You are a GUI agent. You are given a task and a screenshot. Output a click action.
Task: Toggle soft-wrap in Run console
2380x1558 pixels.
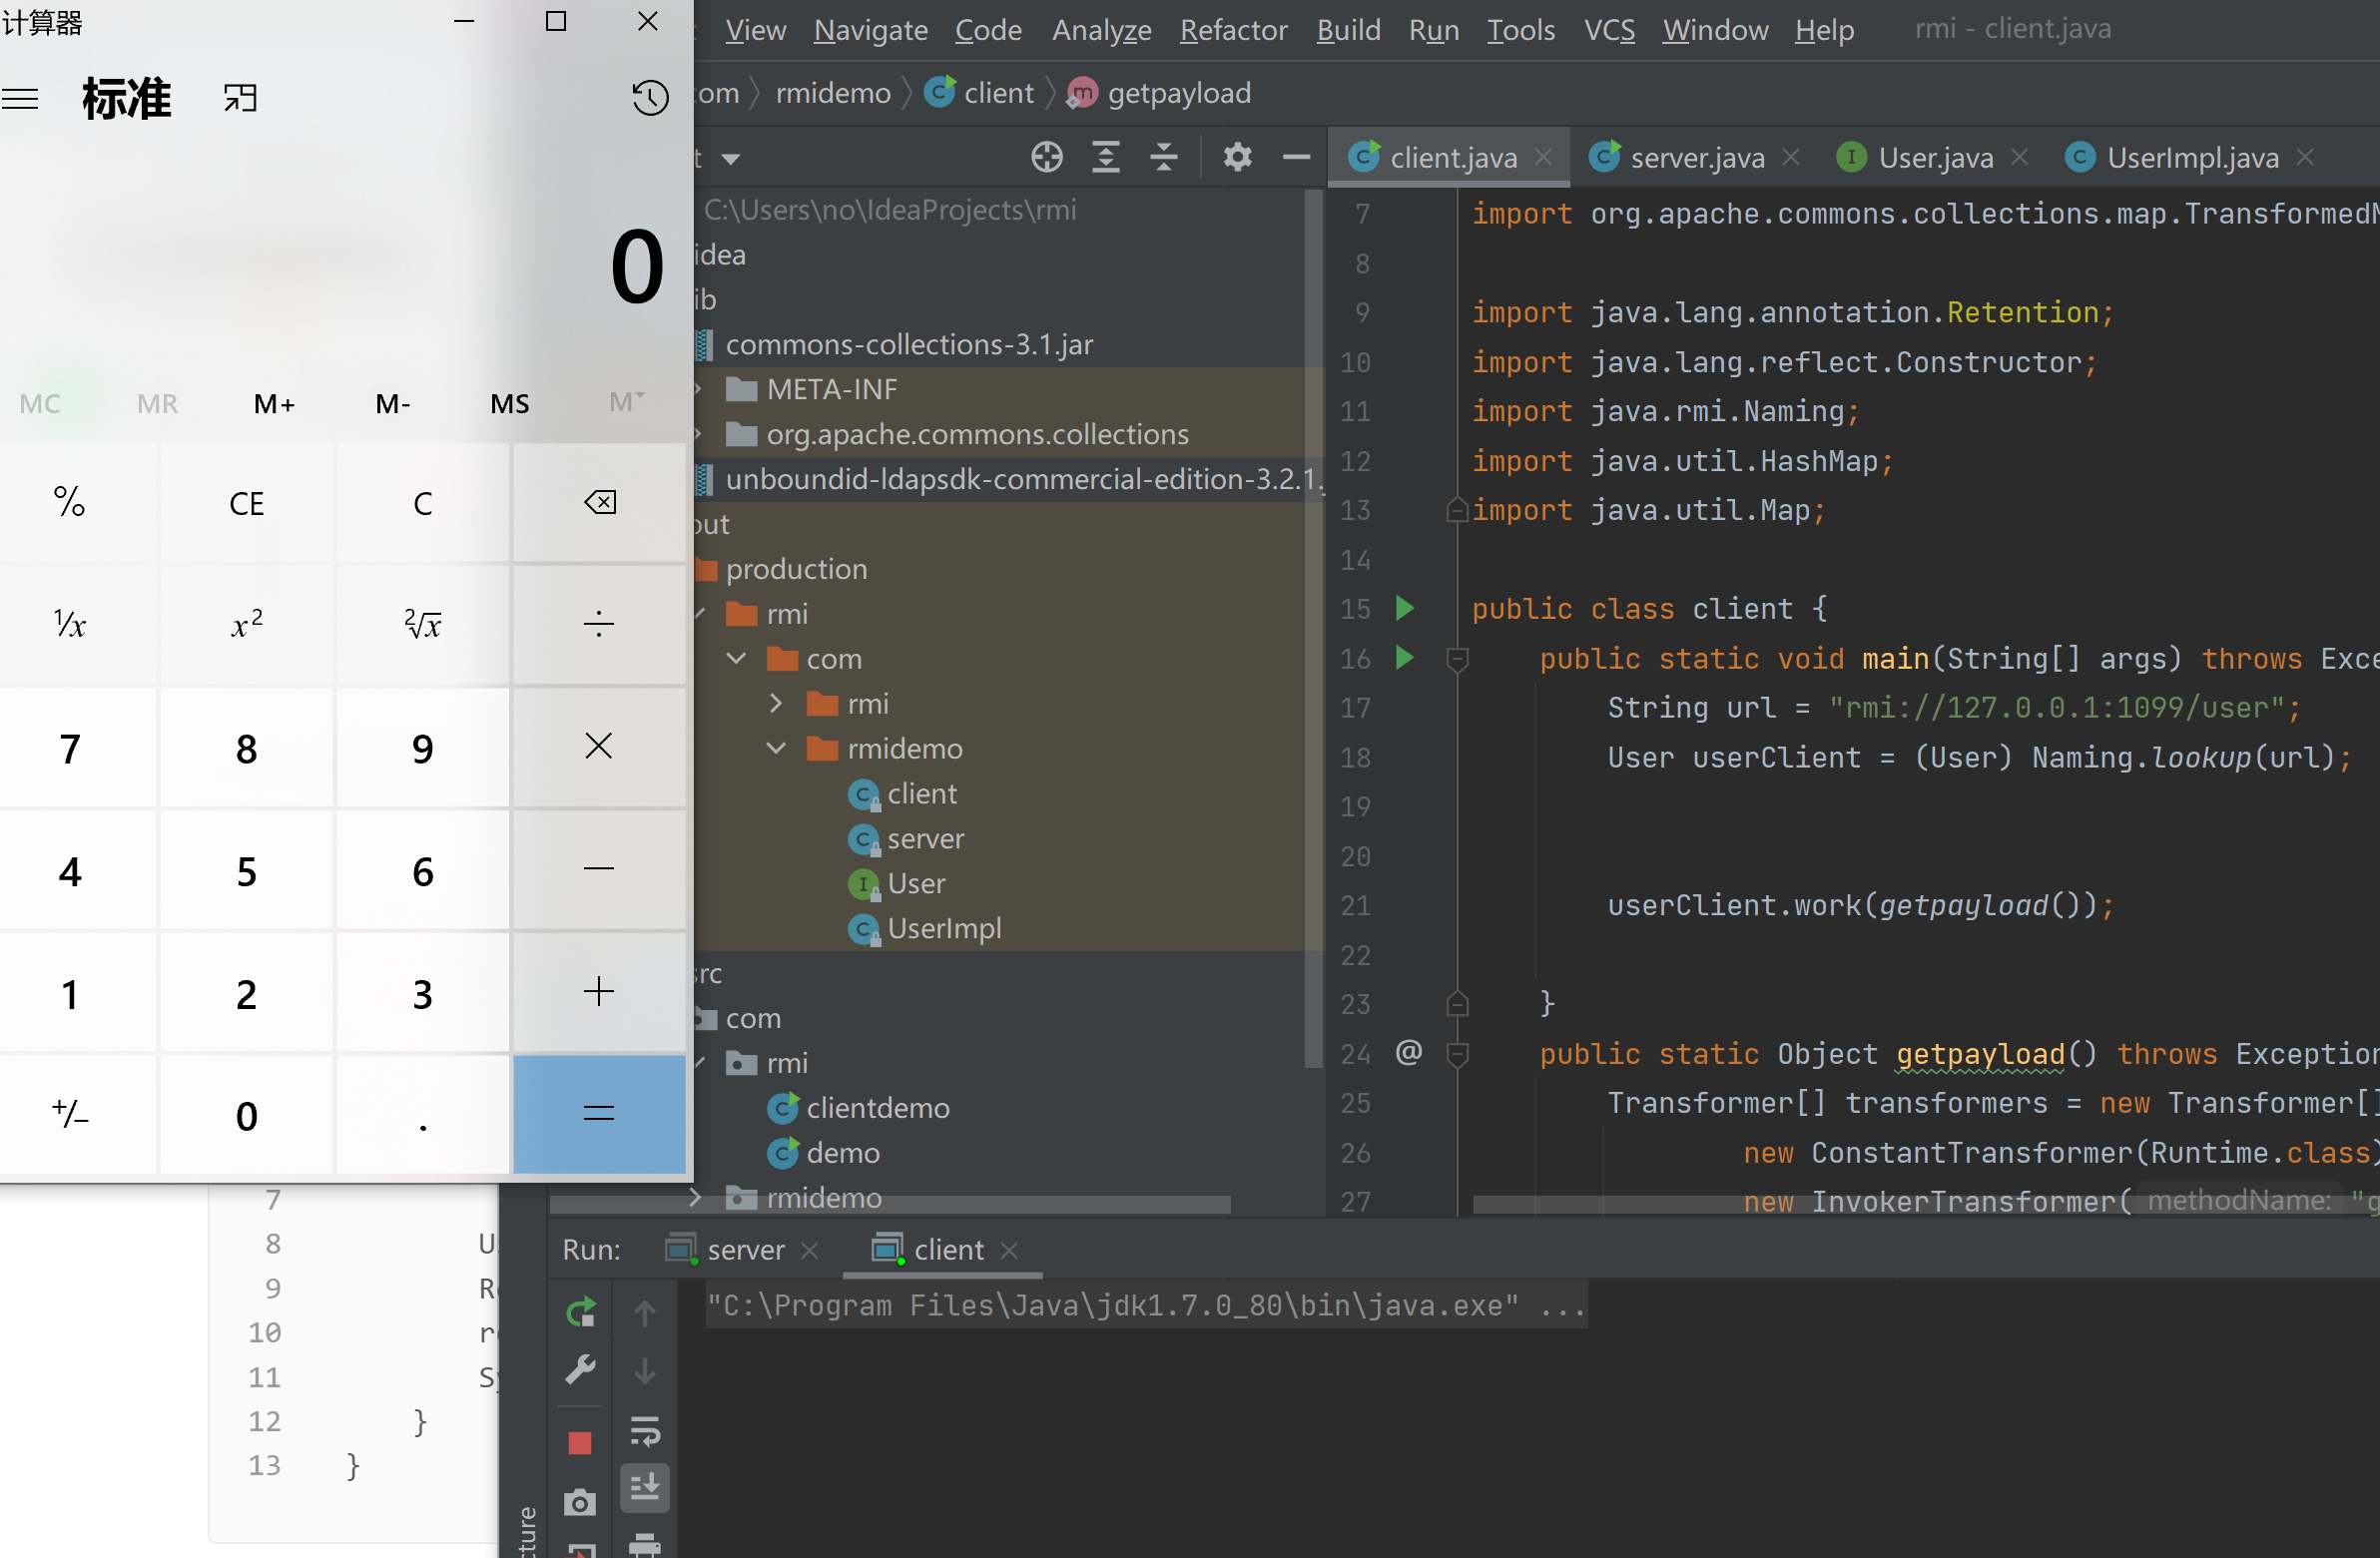click(645, 1431)
